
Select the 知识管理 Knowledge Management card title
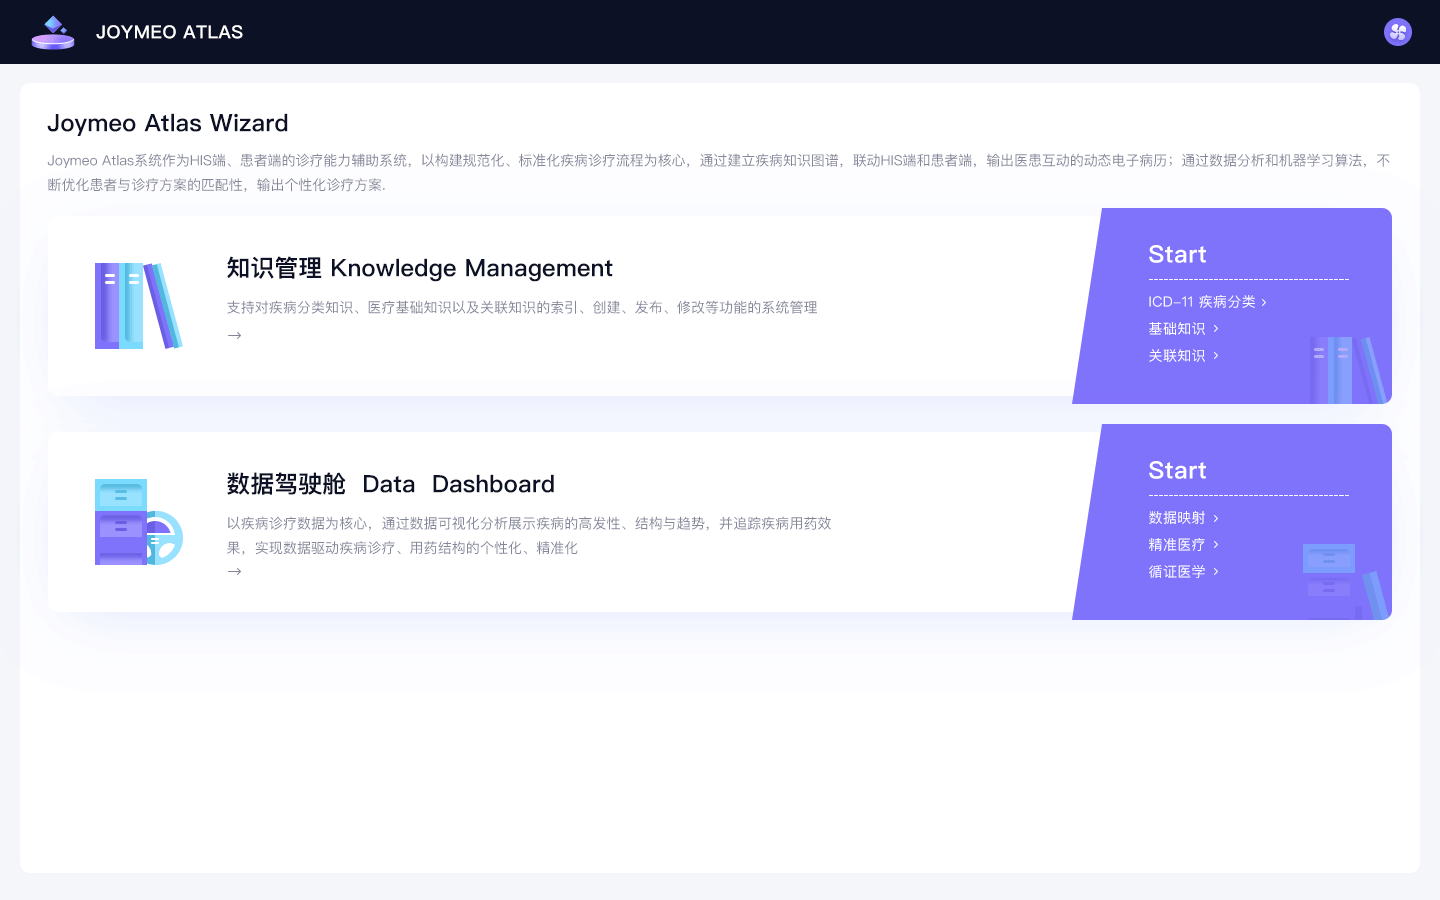(419, 268)
